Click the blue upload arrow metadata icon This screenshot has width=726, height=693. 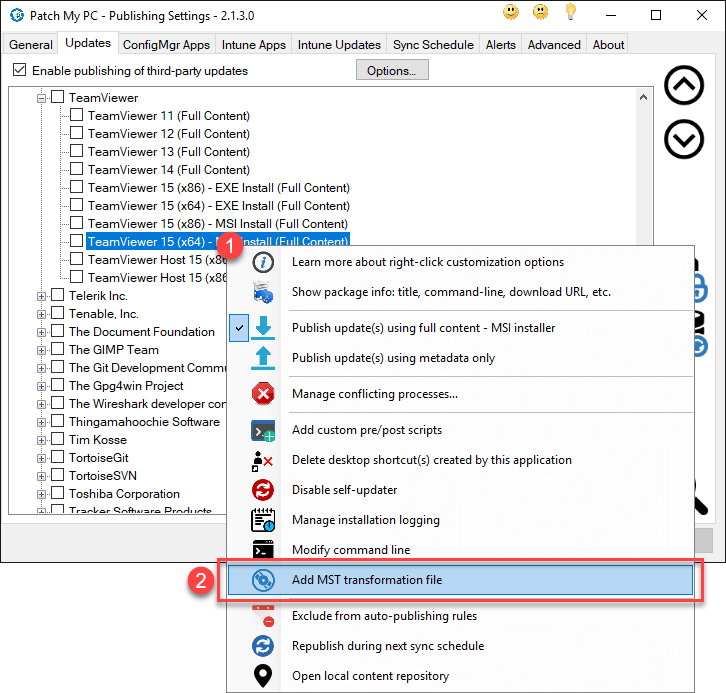(x=263, y=358)
